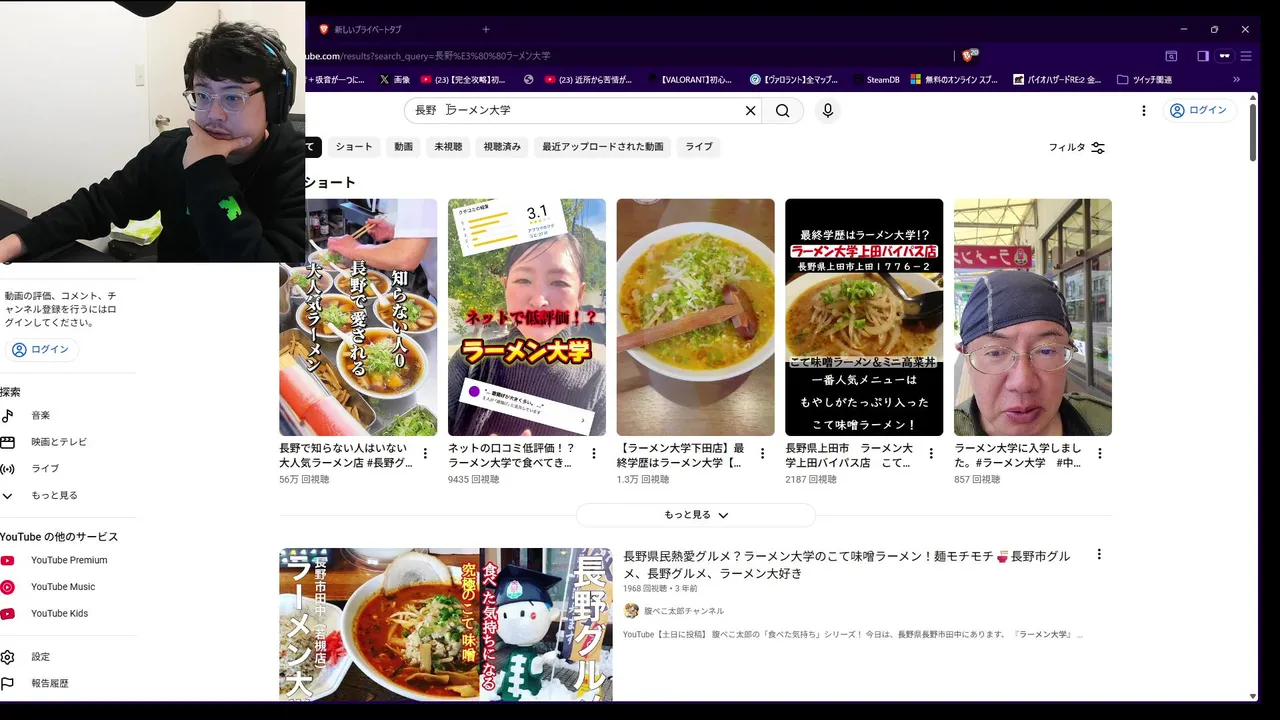Open the 画像 X bookmark

click(x=395, y=80)
